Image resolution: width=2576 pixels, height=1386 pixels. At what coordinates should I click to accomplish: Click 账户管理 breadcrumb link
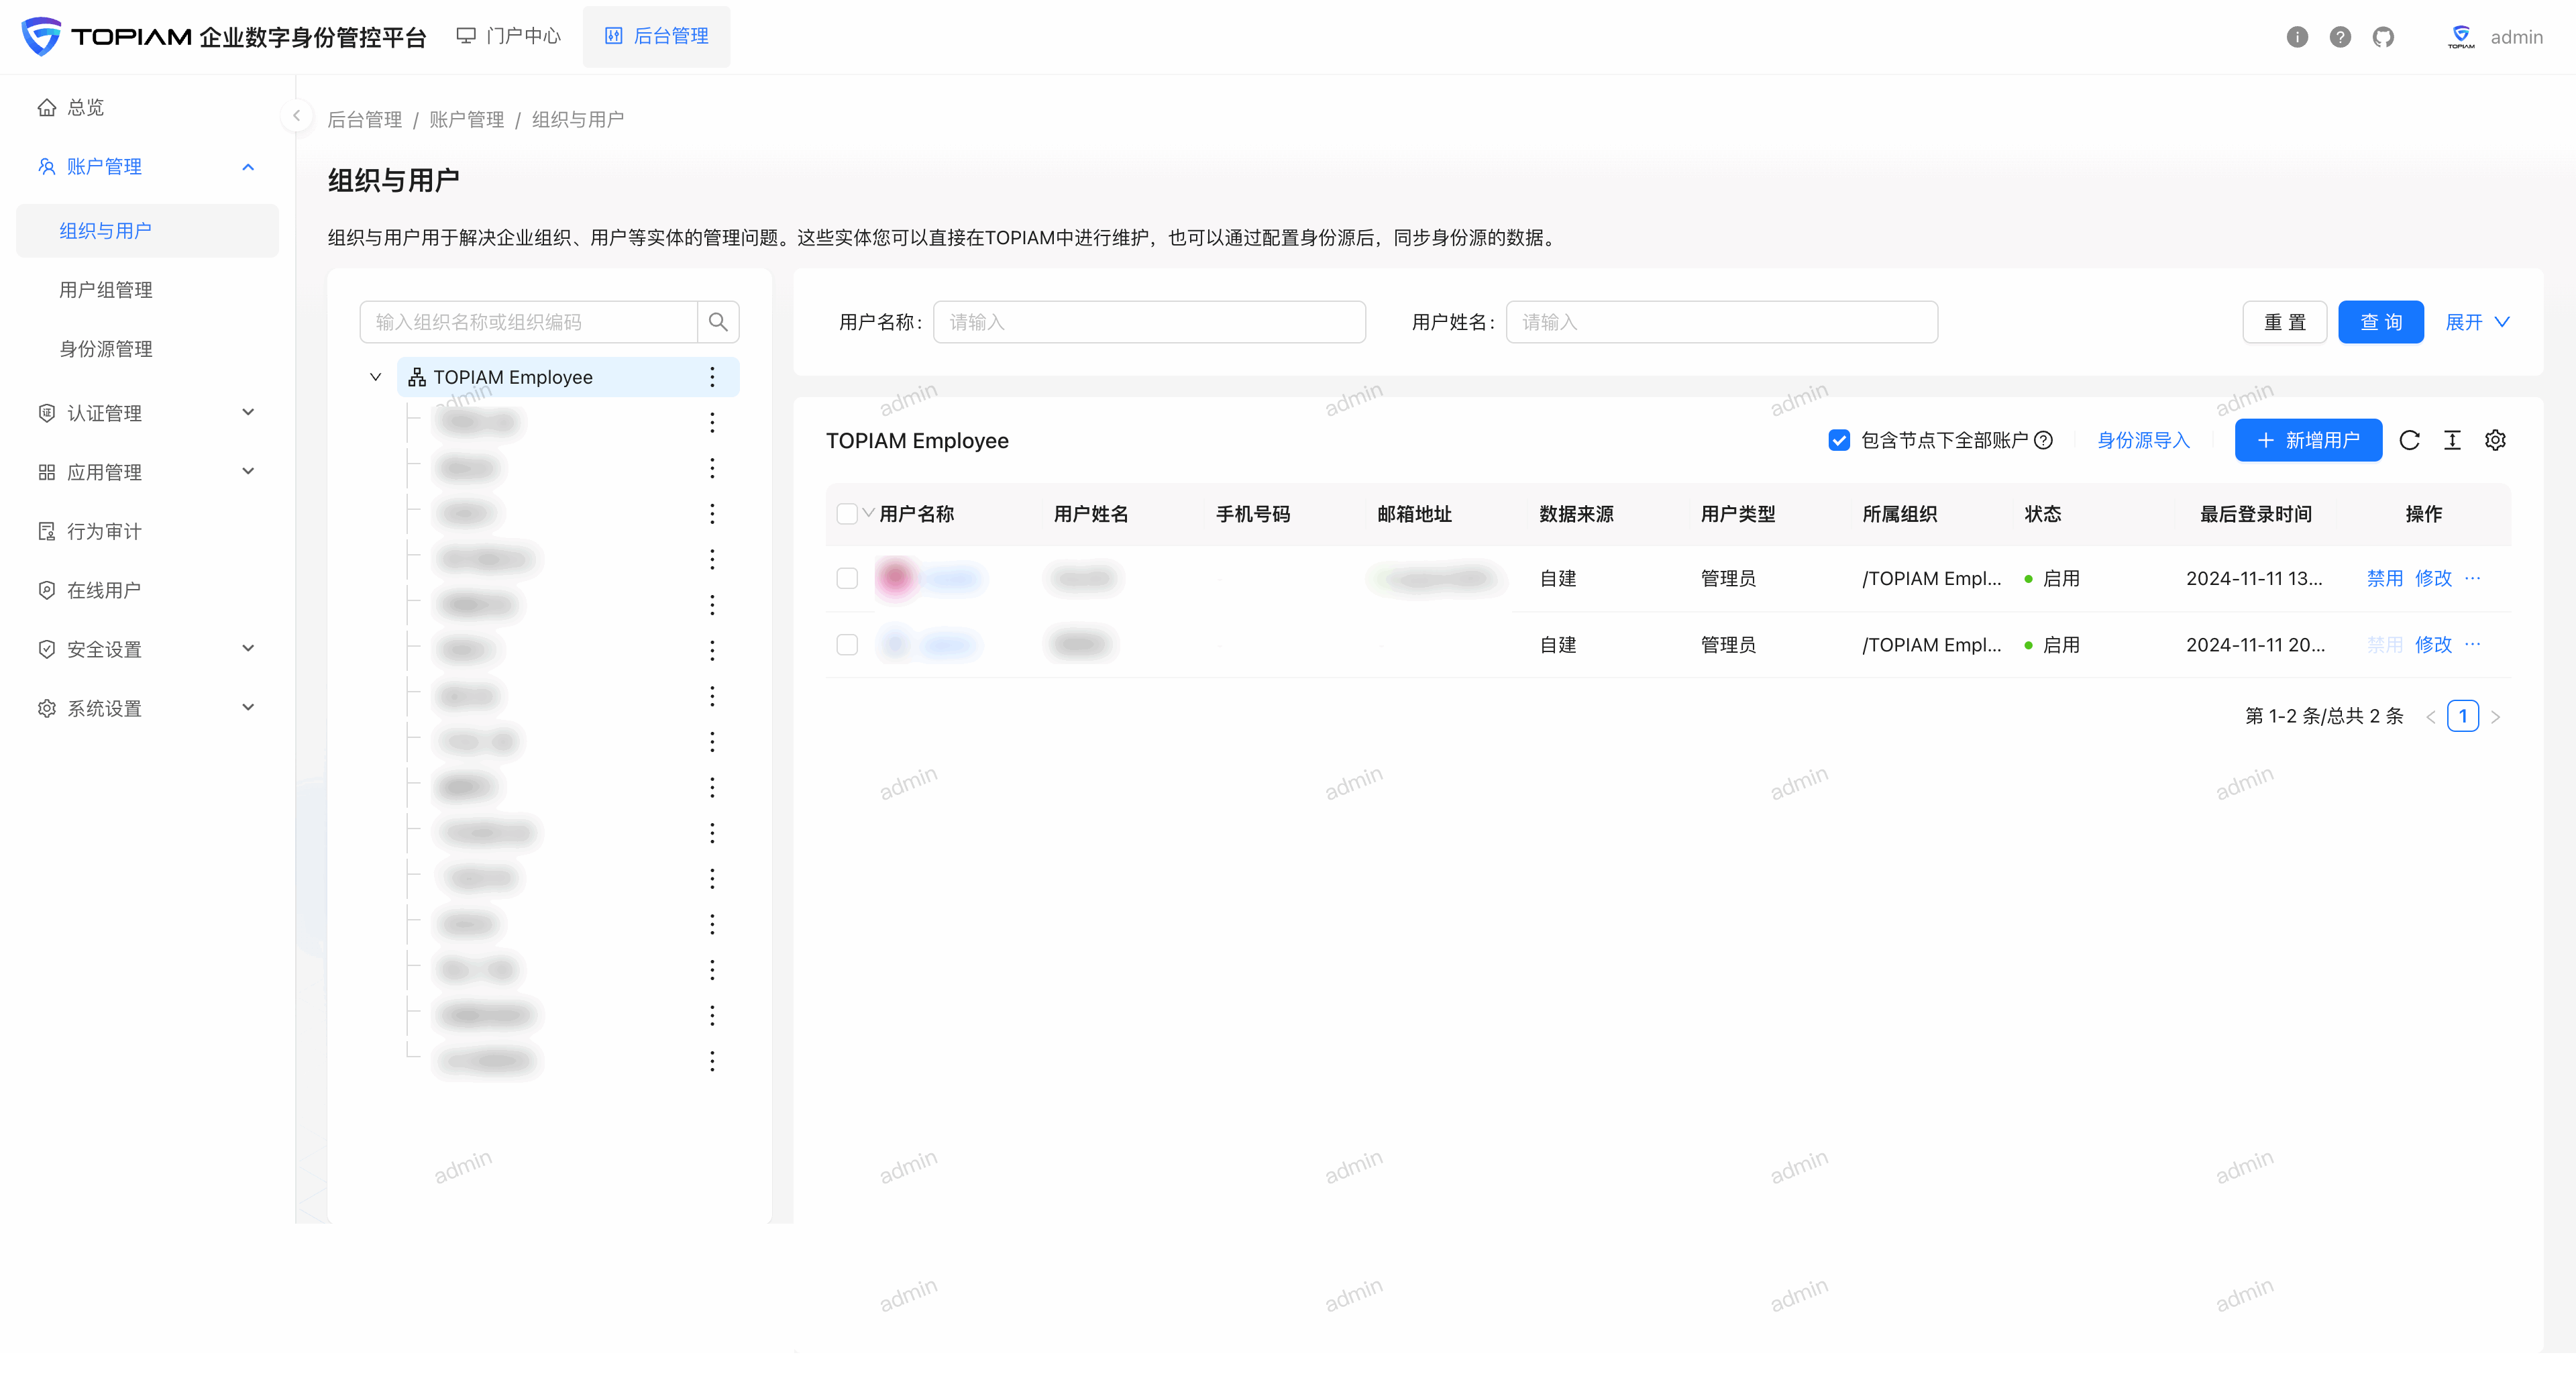pyautogui.click(x=467, y=120)
